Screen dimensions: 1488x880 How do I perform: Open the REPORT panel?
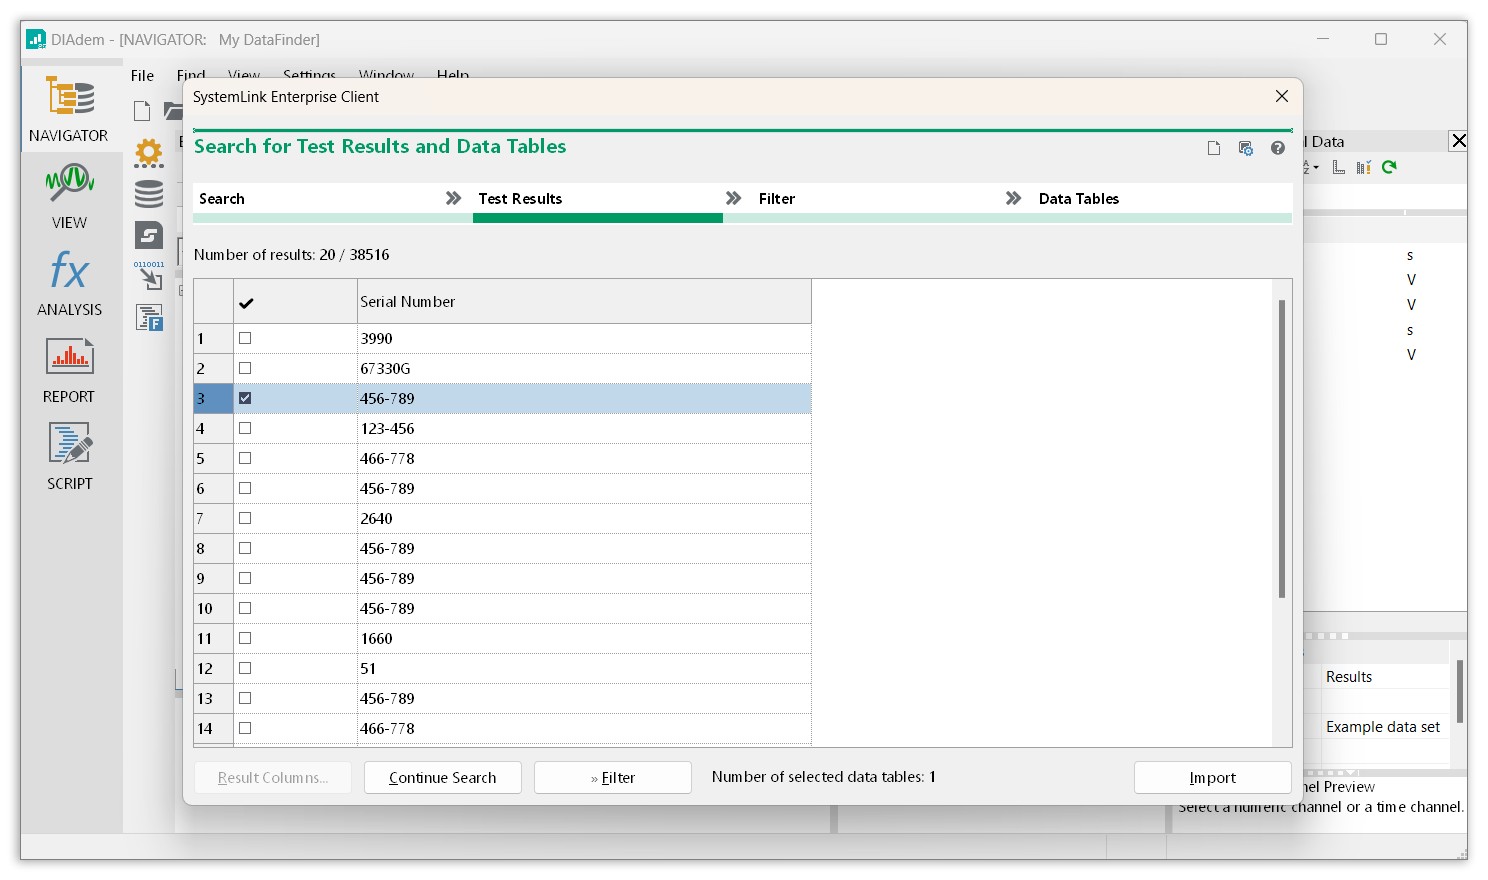tap(69, 369)
